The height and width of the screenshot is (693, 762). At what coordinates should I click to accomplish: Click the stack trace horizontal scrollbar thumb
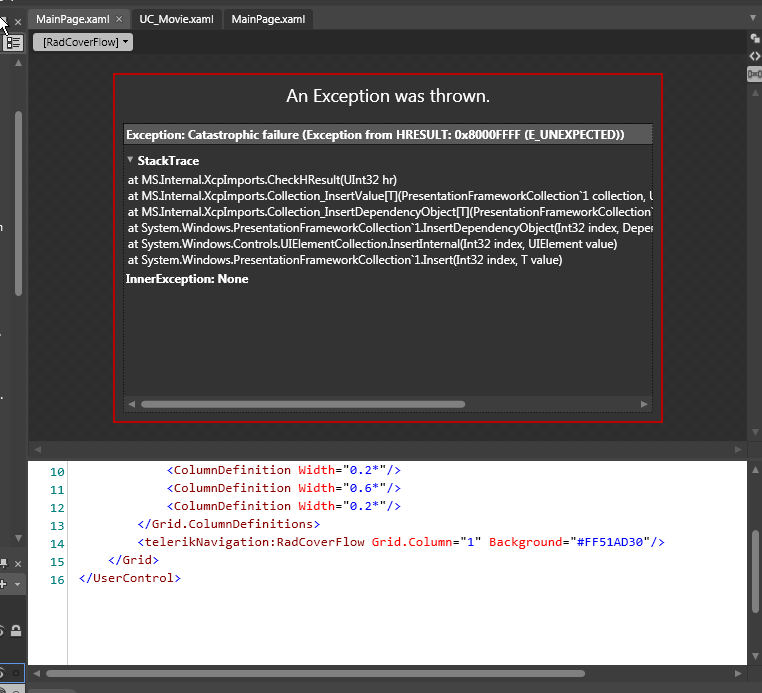(x=303, y=404)
